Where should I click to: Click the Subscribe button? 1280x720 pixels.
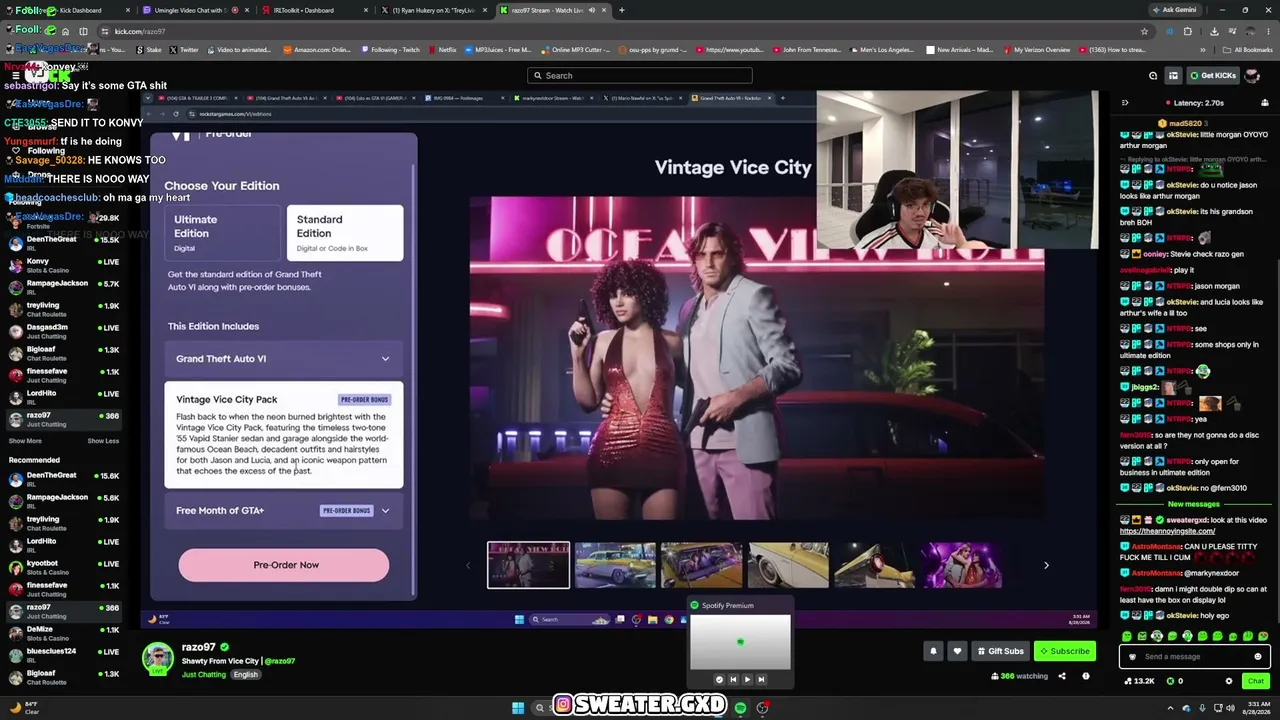[x=1065, y=651]
